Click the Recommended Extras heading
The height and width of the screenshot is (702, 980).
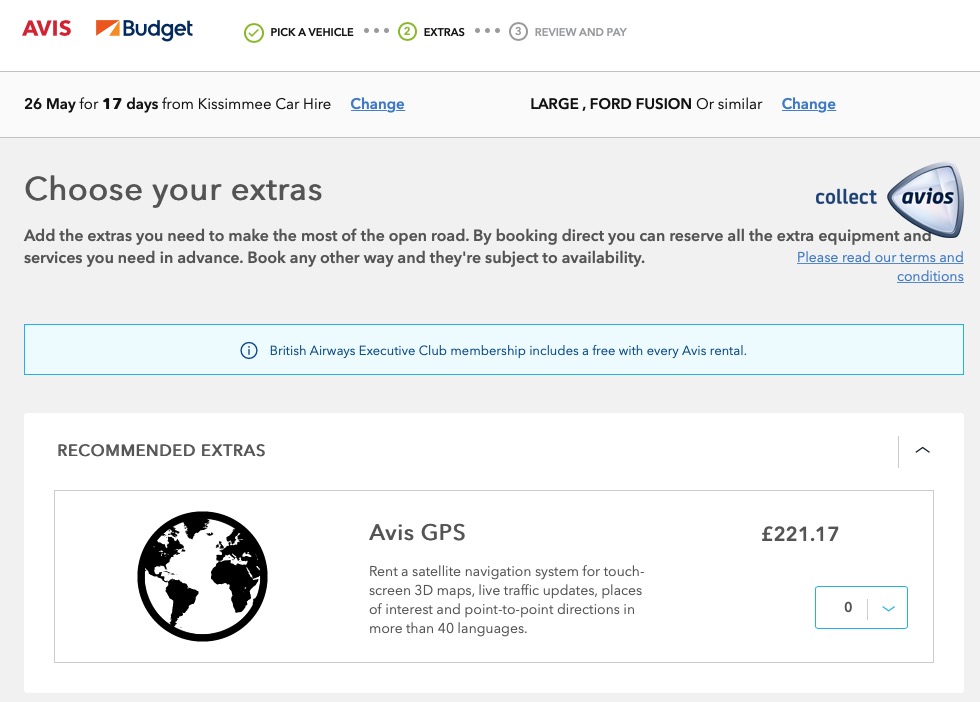click(161, 450)
